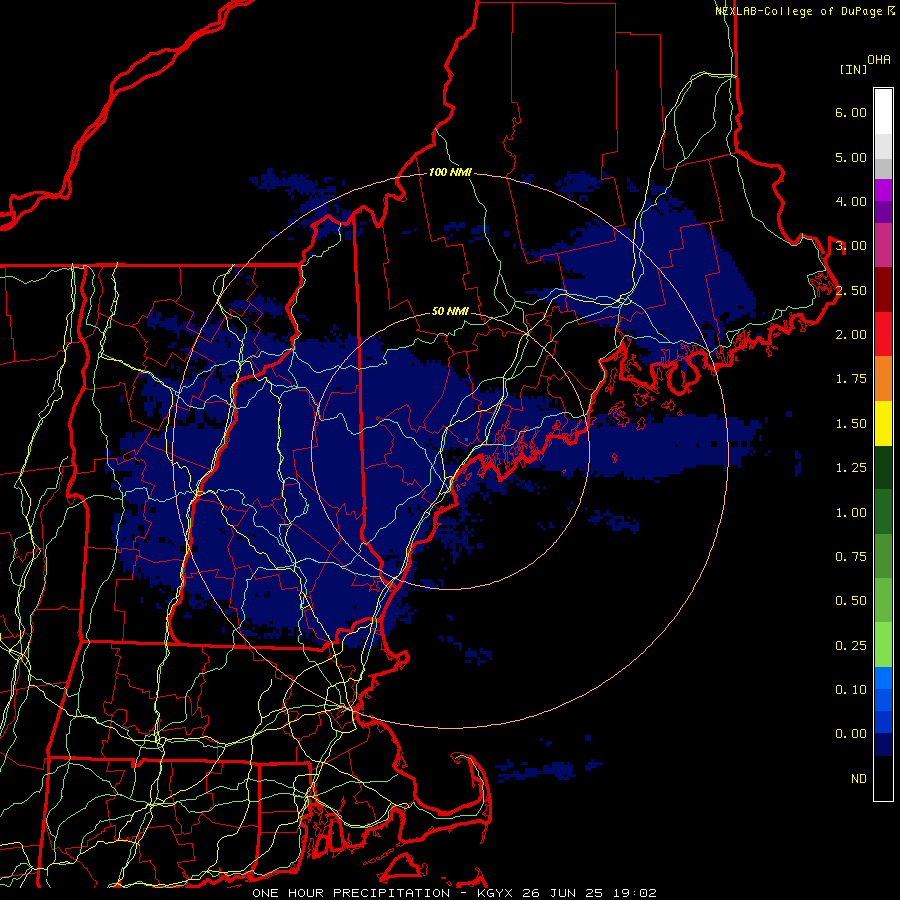900x900 pixels.
Task: Click the 2.00 legend value
Action: (851, 335)
